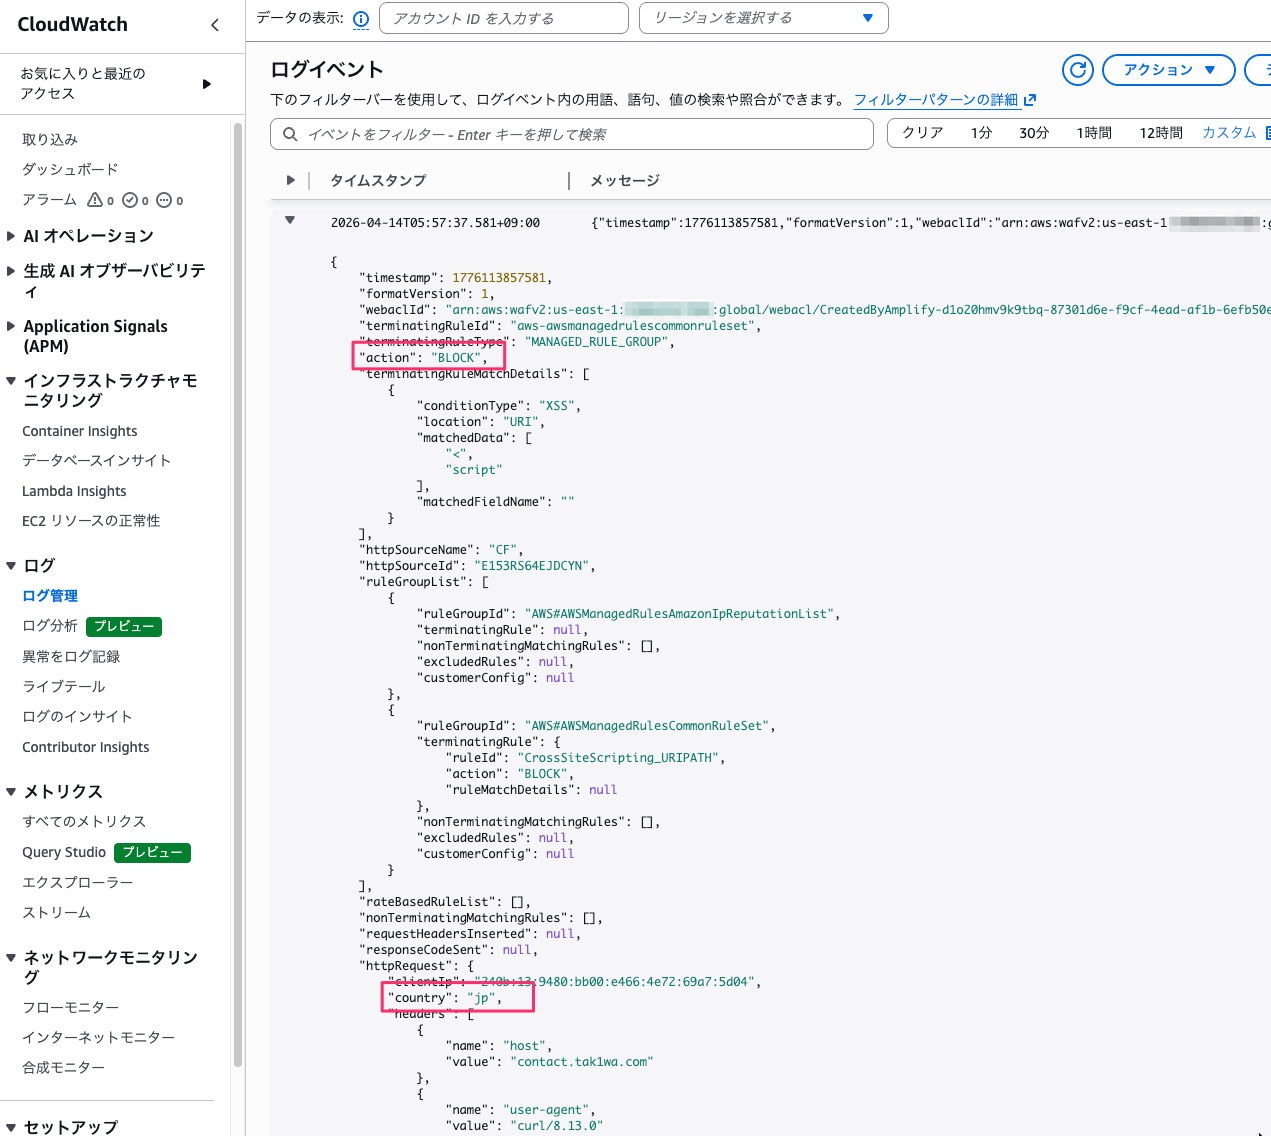Image resolution: width=1271 pixels, height=1136 pixels.
Task: Select the 1分 time range
Action: (x=981, y=133)
